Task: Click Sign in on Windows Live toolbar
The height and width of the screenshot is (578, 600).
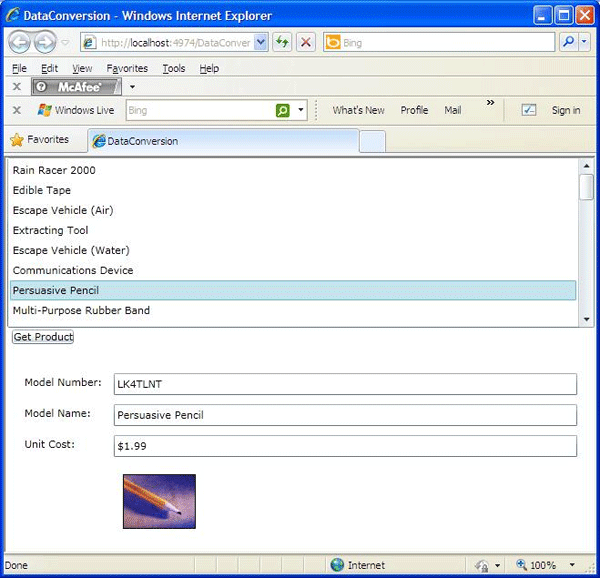Action: click(566, 110)
